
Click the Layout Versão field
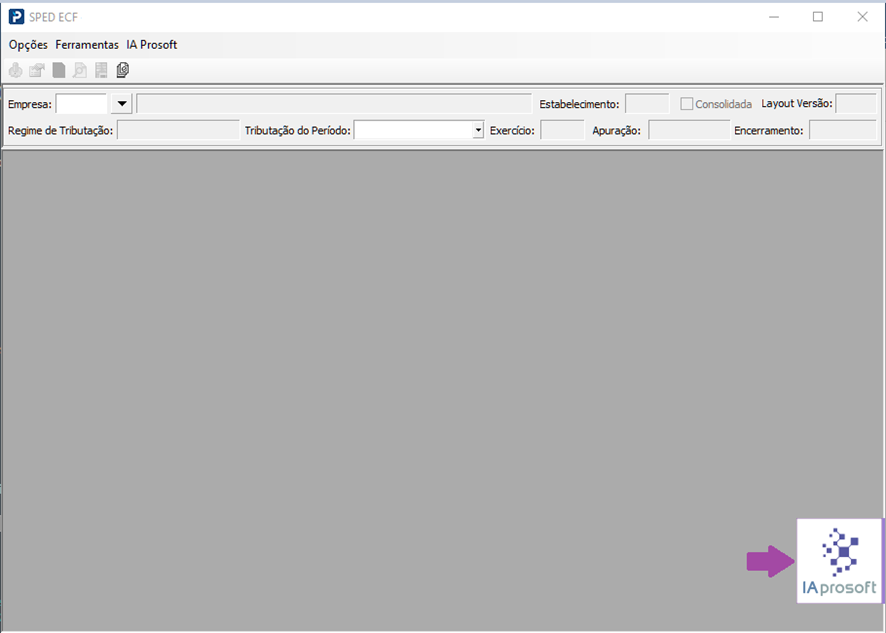pyautogui.click(x=856, y=104)
